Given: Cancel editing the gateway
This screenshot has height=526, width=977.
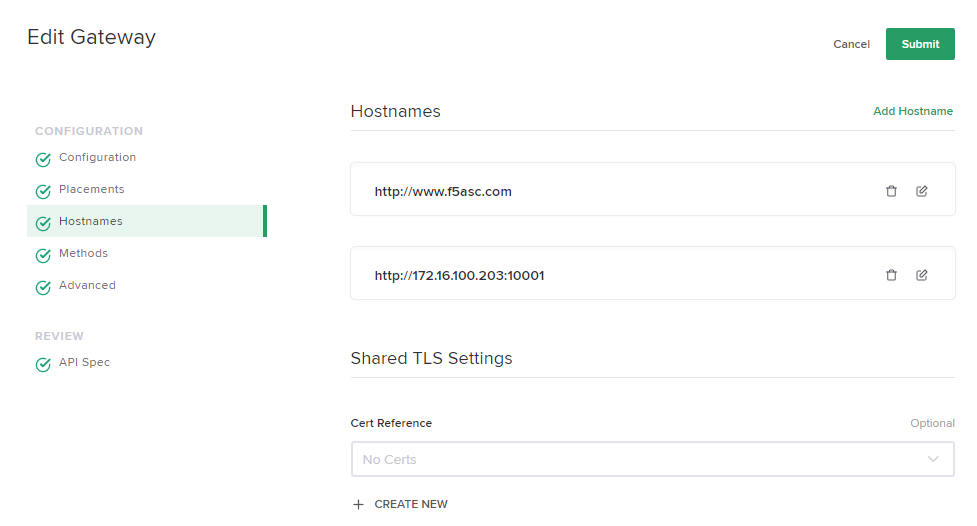Looking at the screenshot, I should tap(851, 44).
